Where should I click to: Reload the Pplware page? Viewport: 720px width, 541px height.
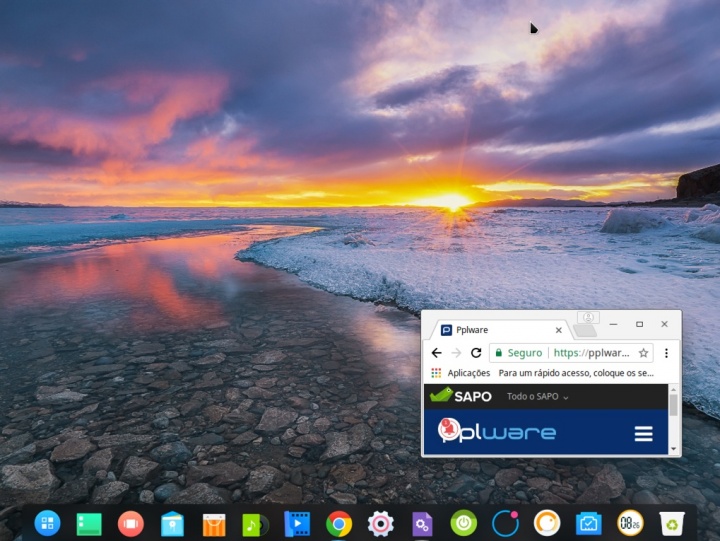(476, 353)
